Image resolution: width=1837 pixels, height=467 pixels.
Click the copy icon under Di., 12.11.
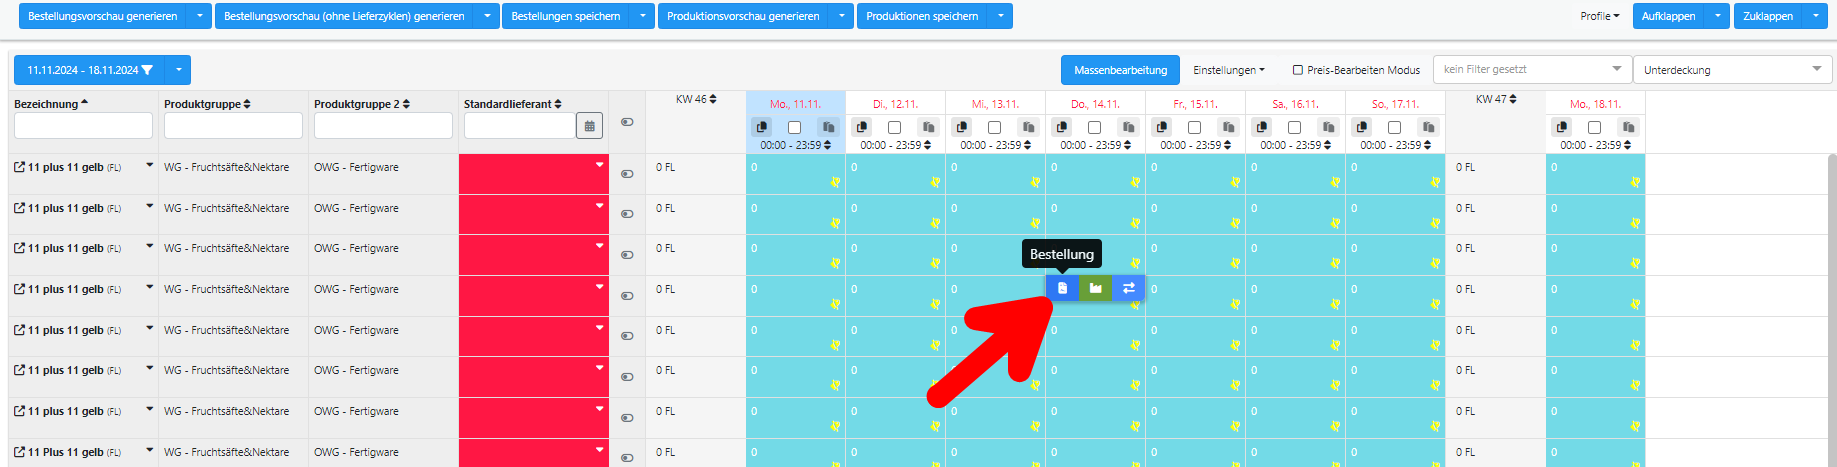pos(862,127)
